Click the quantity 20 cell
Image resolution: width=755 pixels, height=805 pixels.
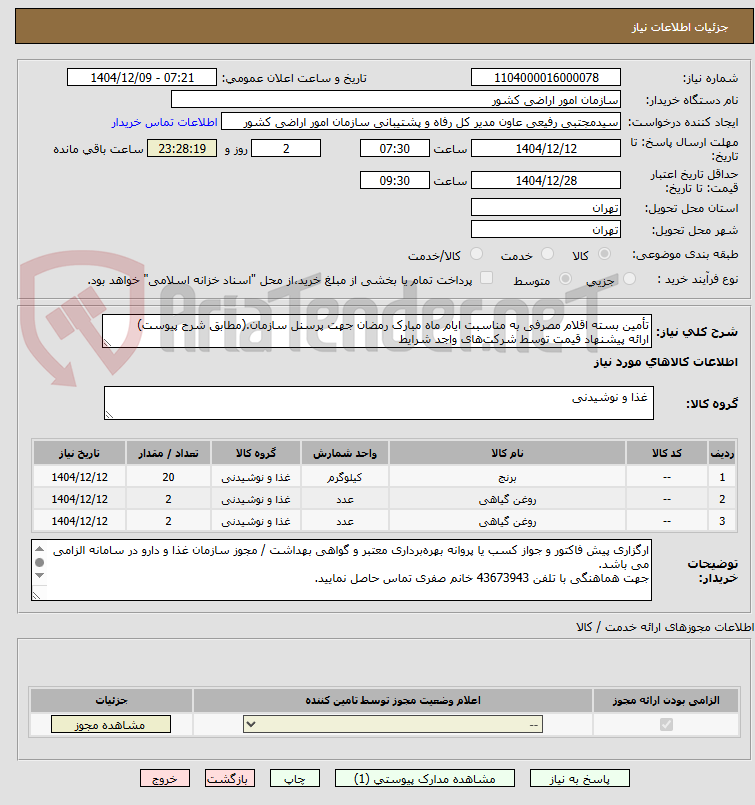[168, 477]
